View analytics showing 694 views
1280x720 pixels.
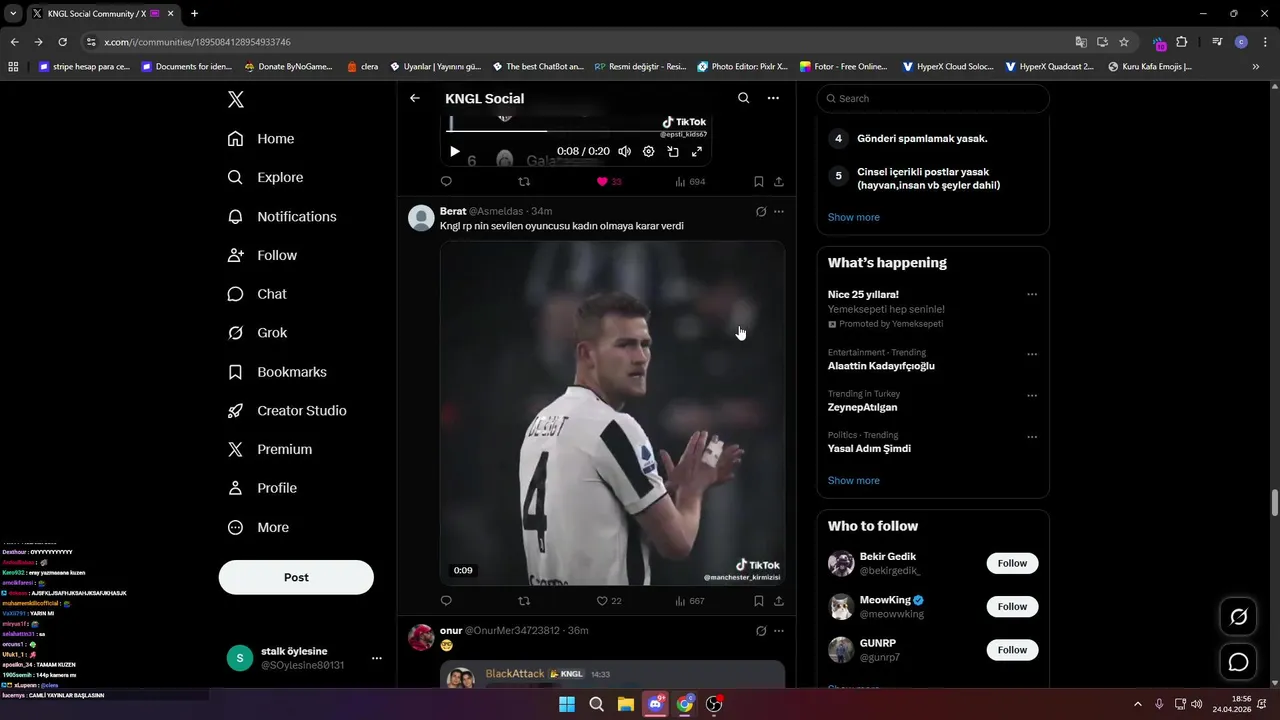coord(690,182)
